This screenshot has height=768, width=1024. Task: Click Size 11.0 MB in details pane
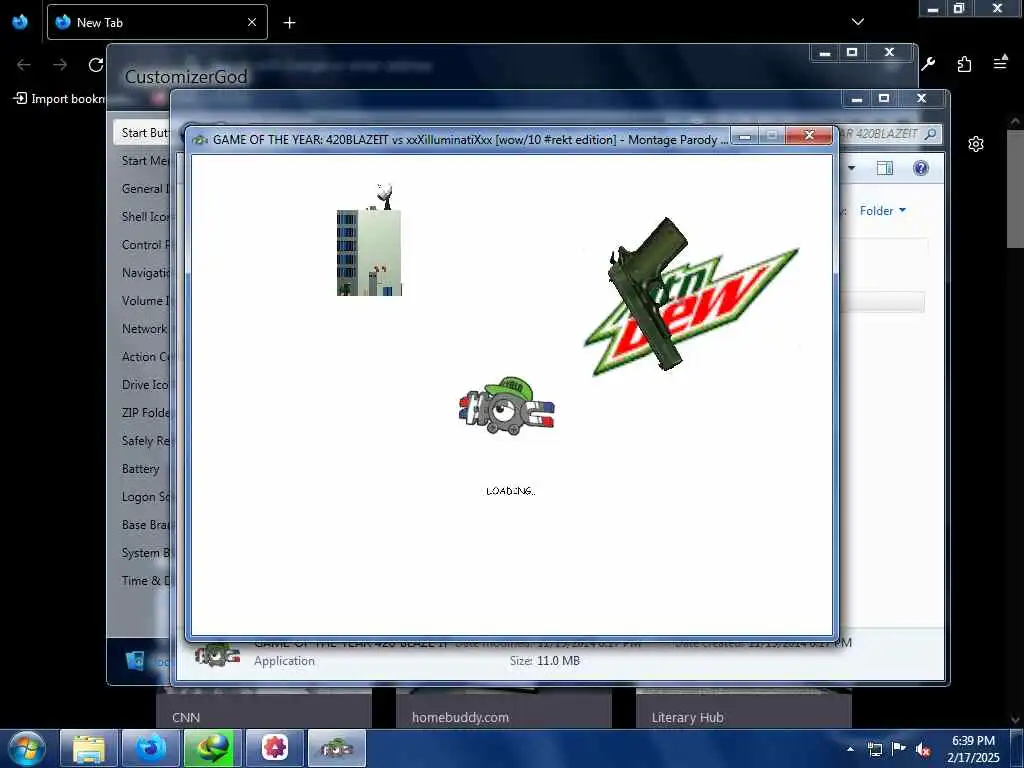click(545, 661)
